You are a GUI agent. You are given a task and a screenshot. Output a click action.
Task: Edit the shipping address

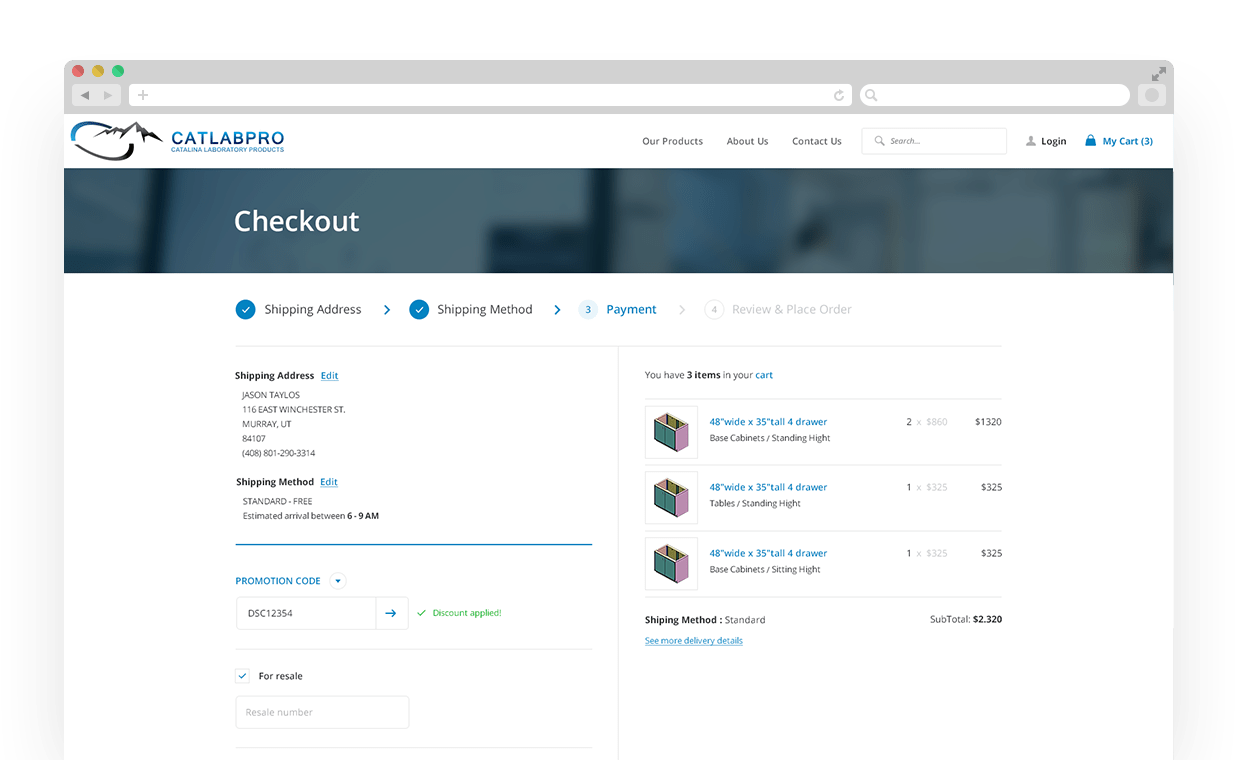click(329, 376)
